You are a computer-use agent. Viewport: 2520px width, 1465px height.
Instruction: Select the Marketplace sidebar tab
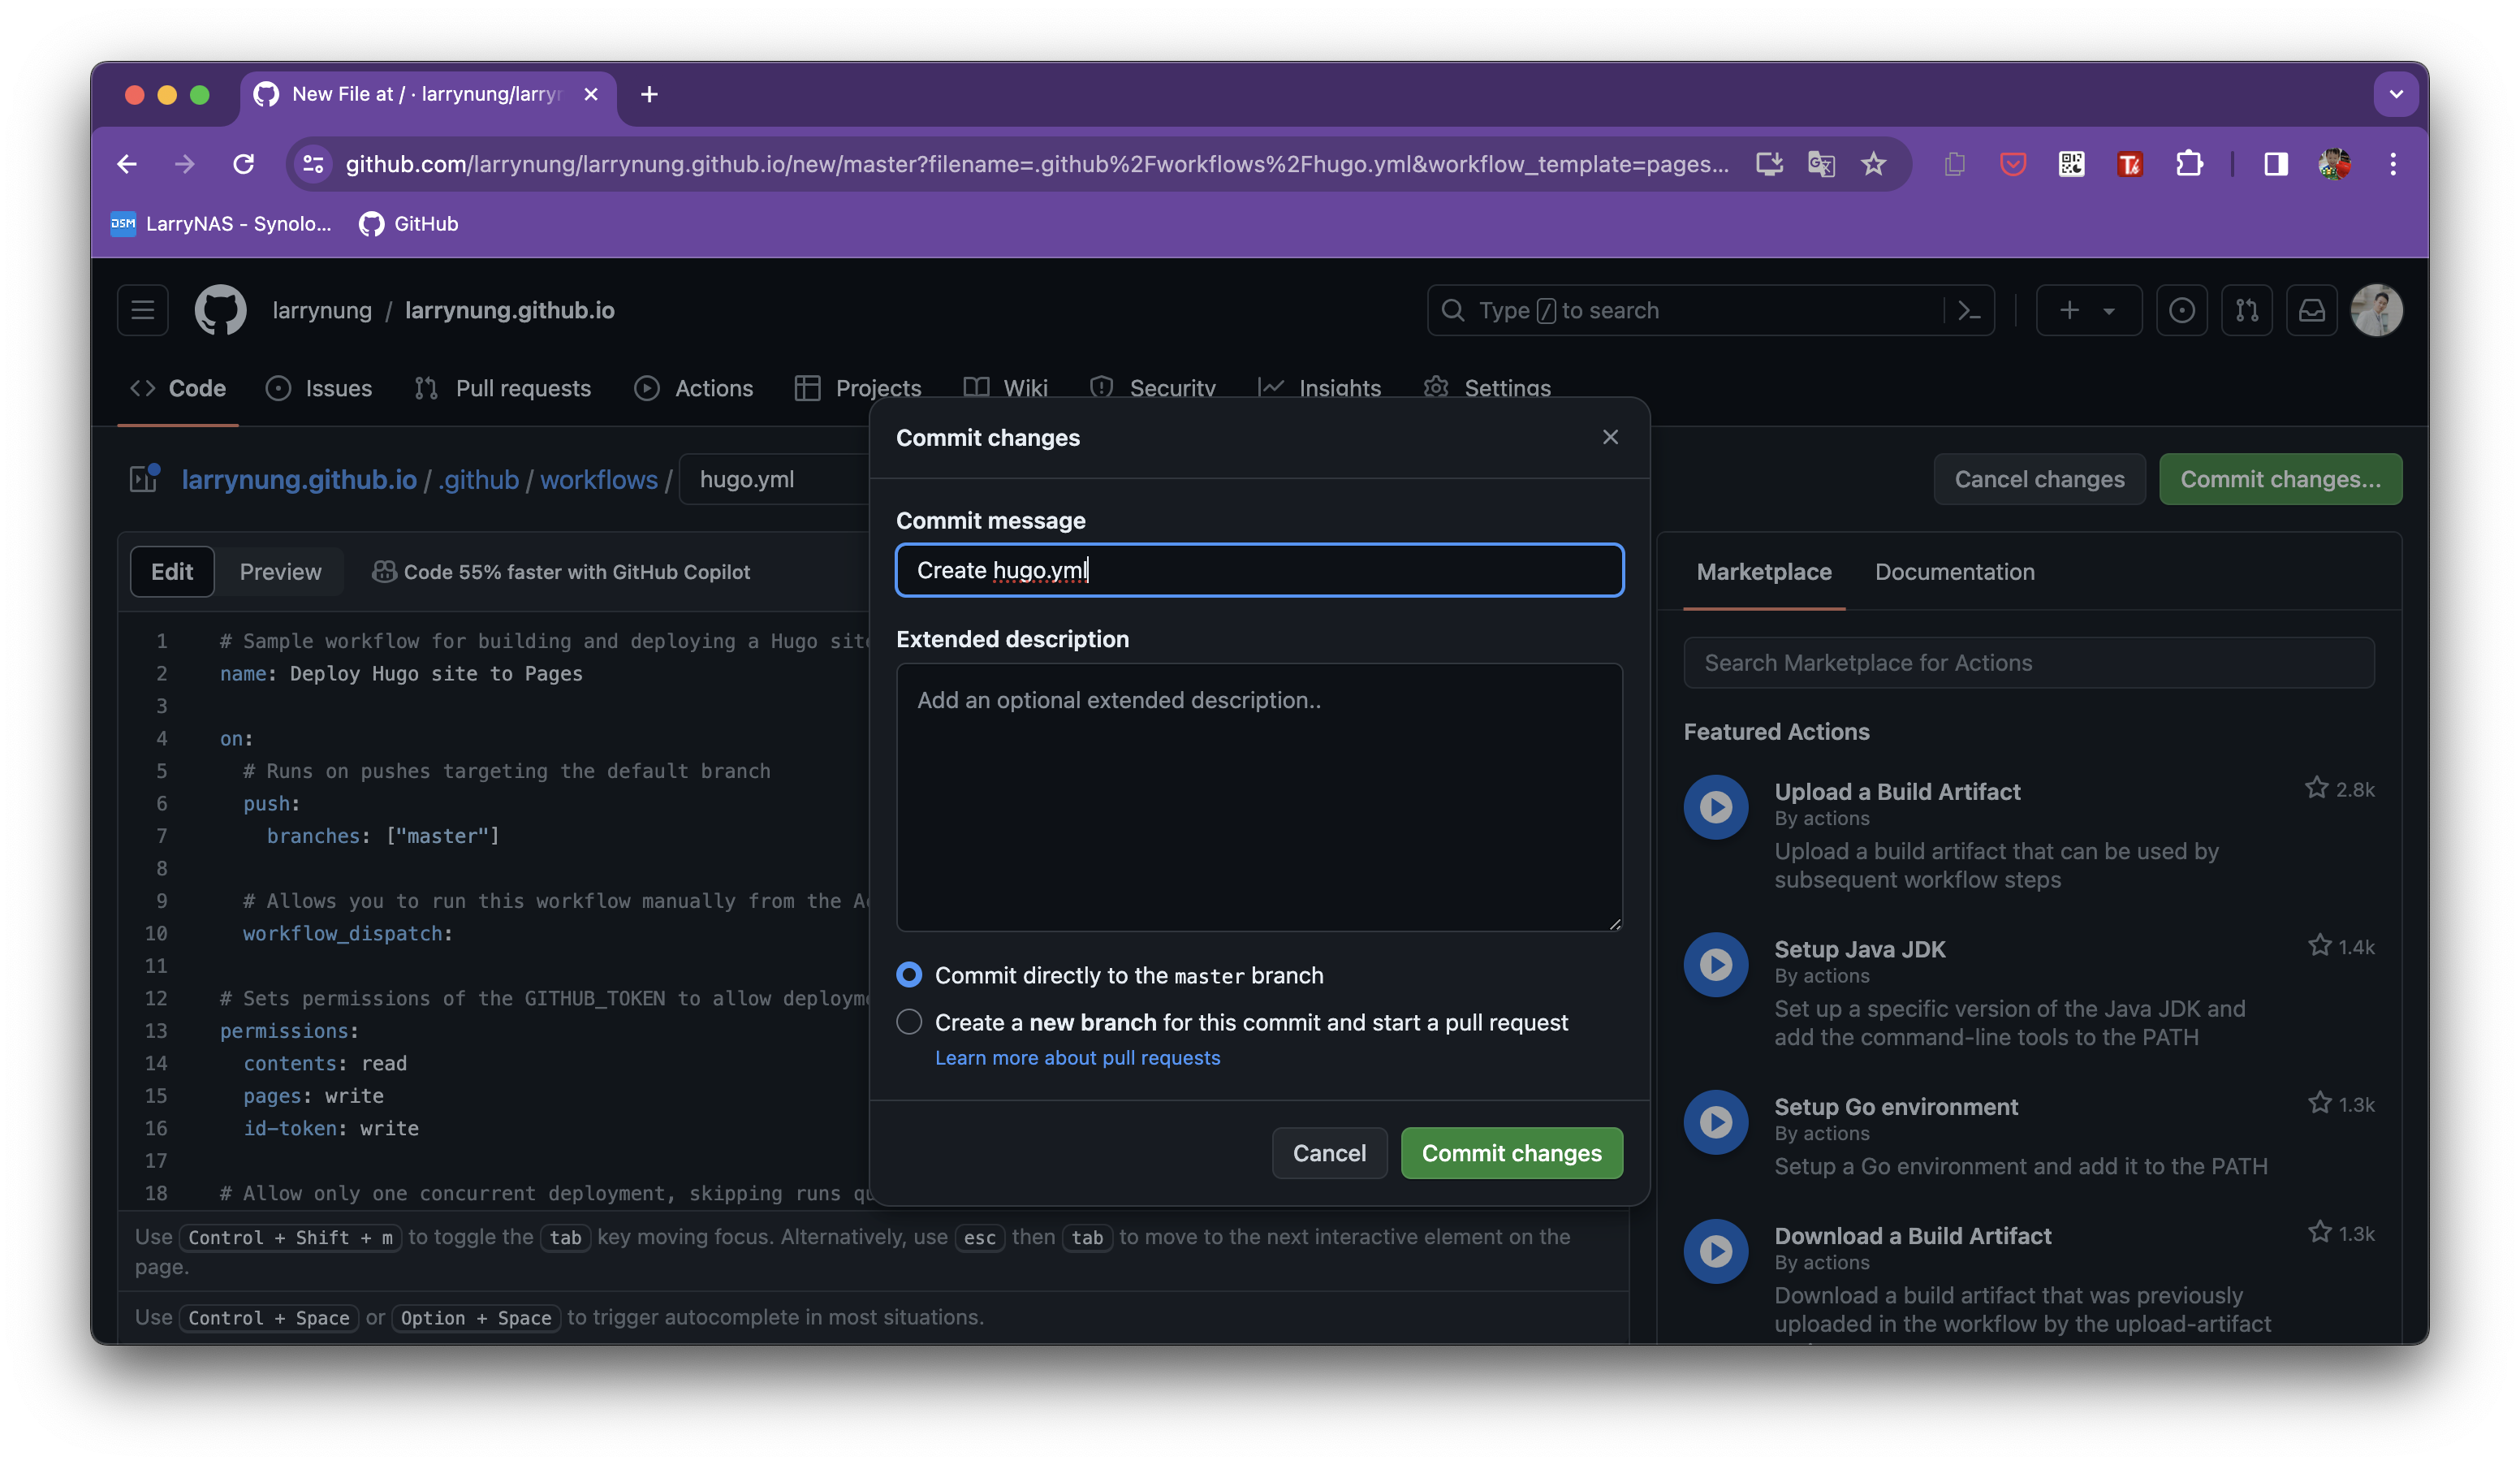[x=1763, y=571]
